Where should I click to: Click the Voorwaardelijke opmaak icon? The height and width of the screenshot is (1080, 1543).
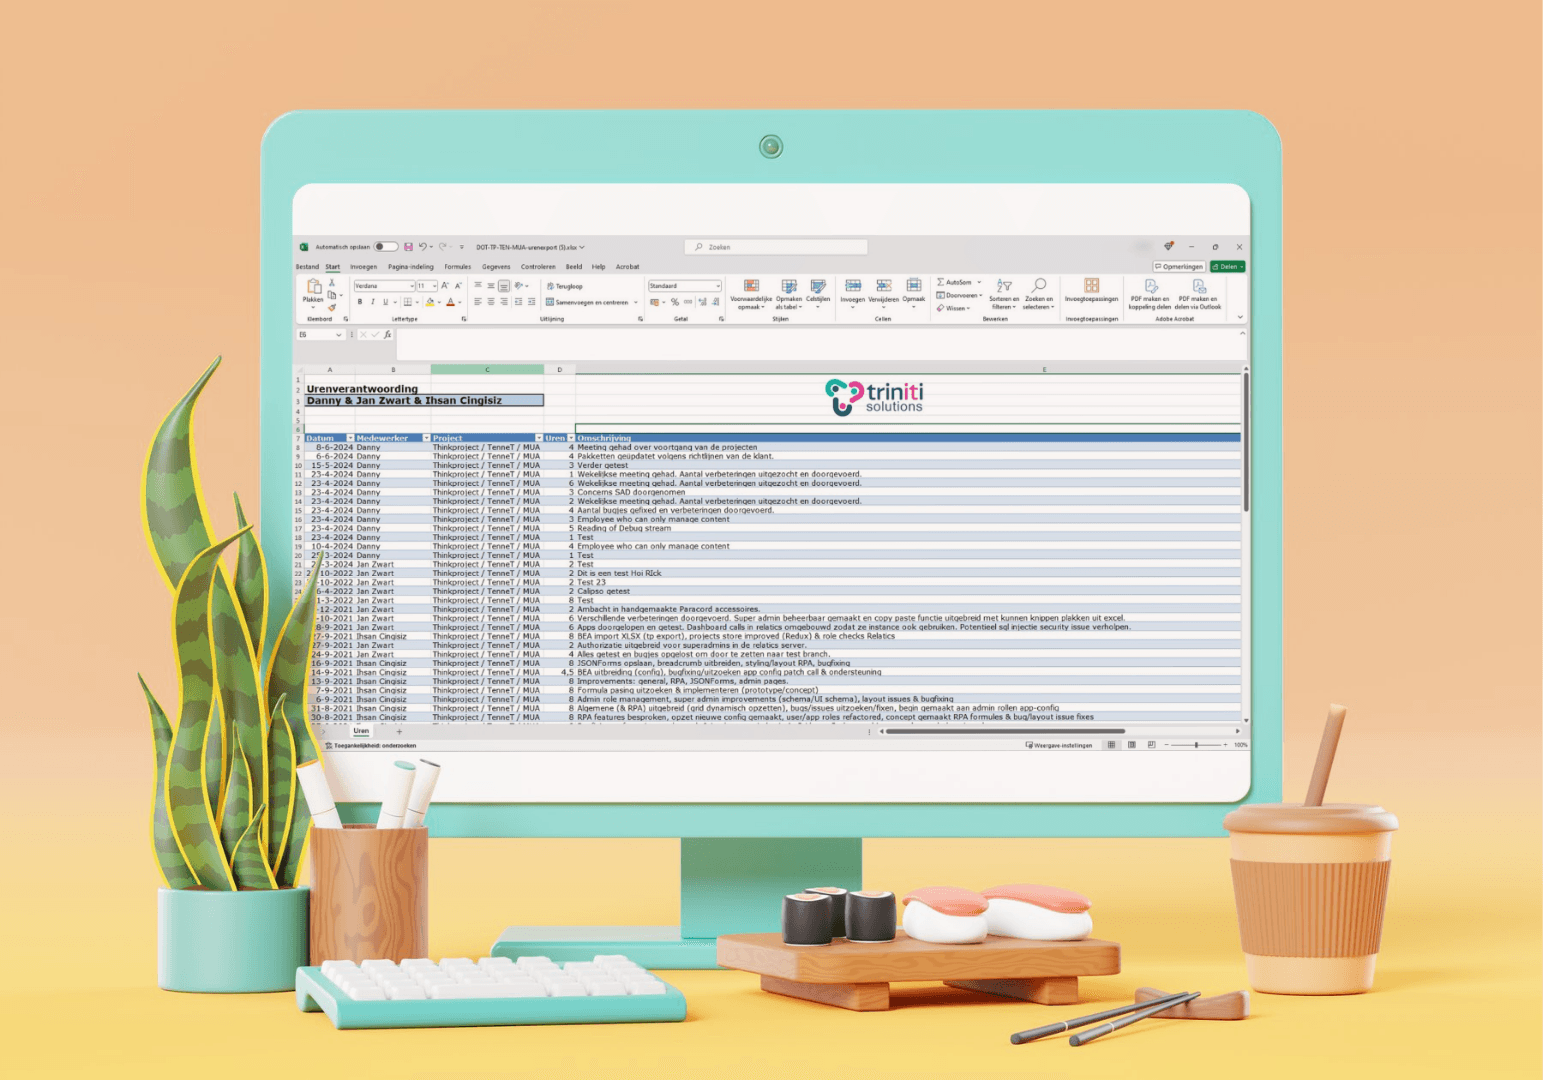point(751,286)
